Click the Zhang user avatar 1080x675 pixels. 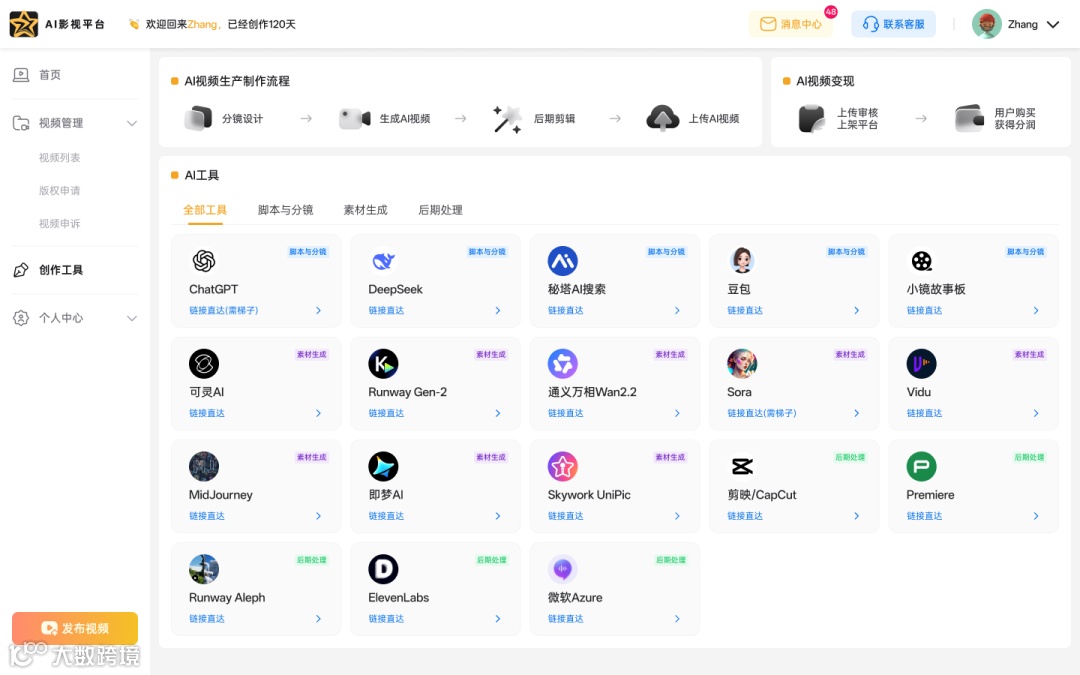pos(986,24)
